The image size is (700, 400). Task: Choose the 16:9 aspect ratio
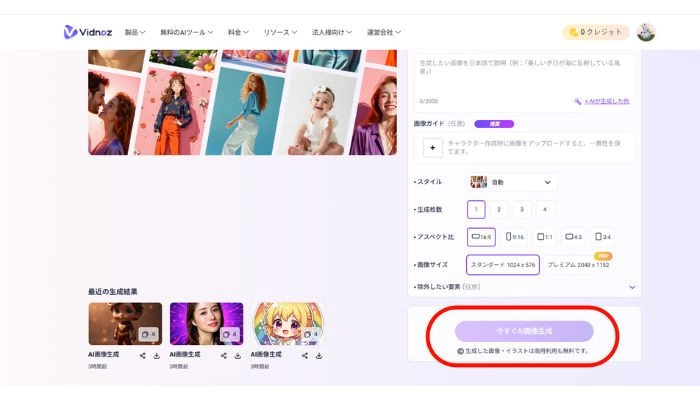[x=481, y=237]
